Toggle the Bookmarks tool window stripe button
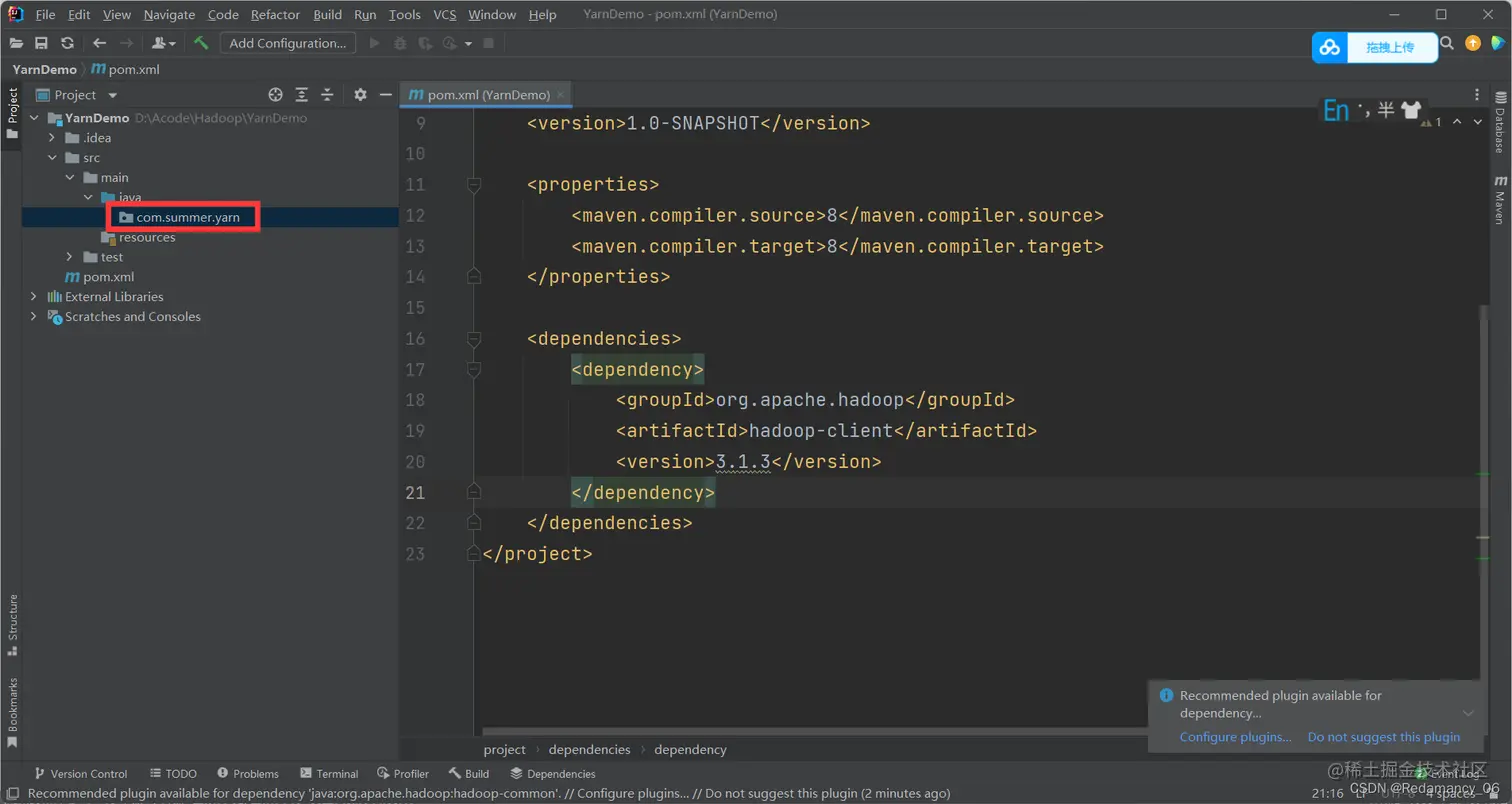Screen dimensions: 1512x804 pos(12,712)
